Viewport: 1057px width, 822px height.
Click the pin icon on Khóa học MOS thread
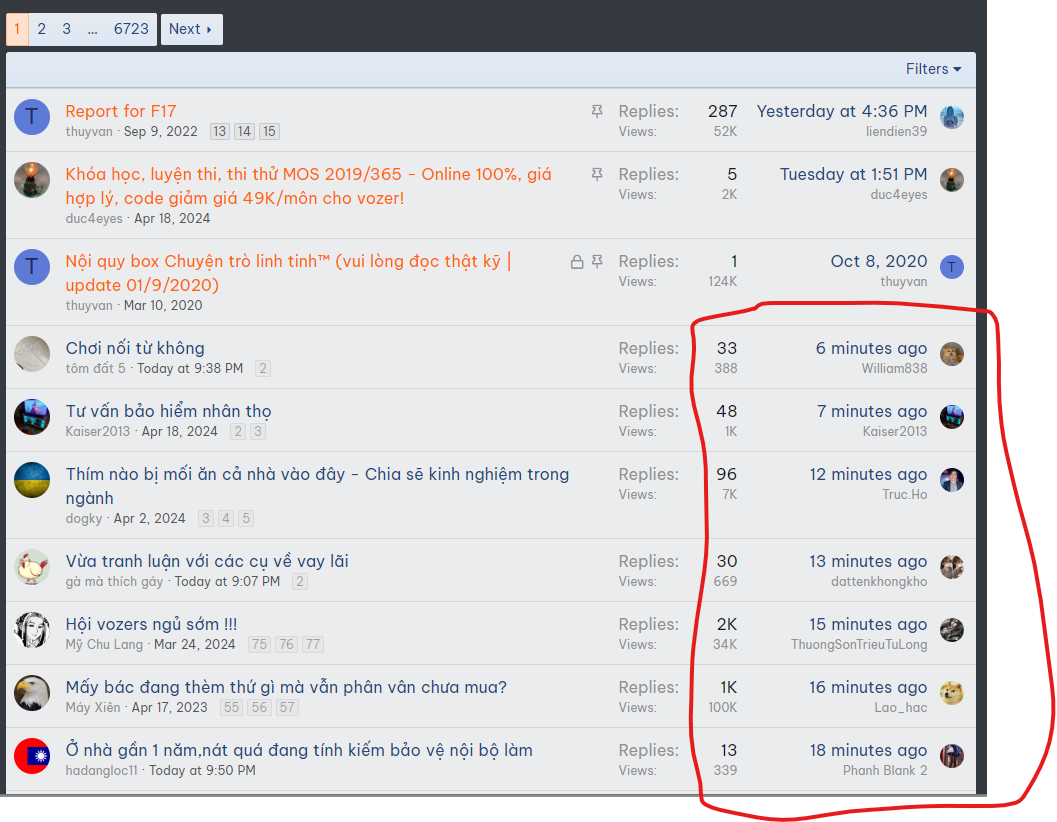click(x=597, y=175)
